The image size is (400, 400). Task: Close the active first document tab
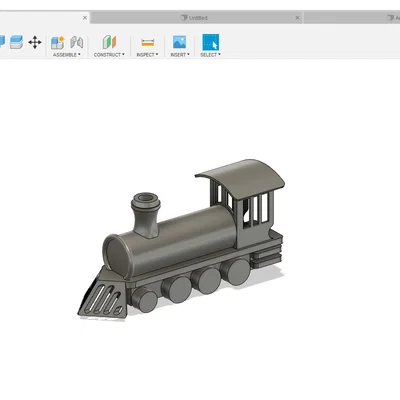coord(85,18)
